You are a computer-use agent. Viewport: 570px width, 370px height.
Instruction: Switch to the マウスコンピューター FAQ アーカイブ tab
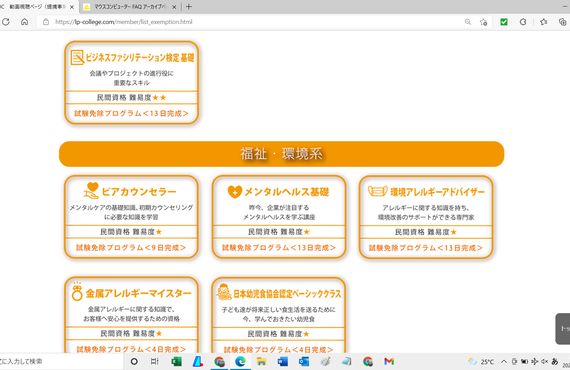coord(129,7)
